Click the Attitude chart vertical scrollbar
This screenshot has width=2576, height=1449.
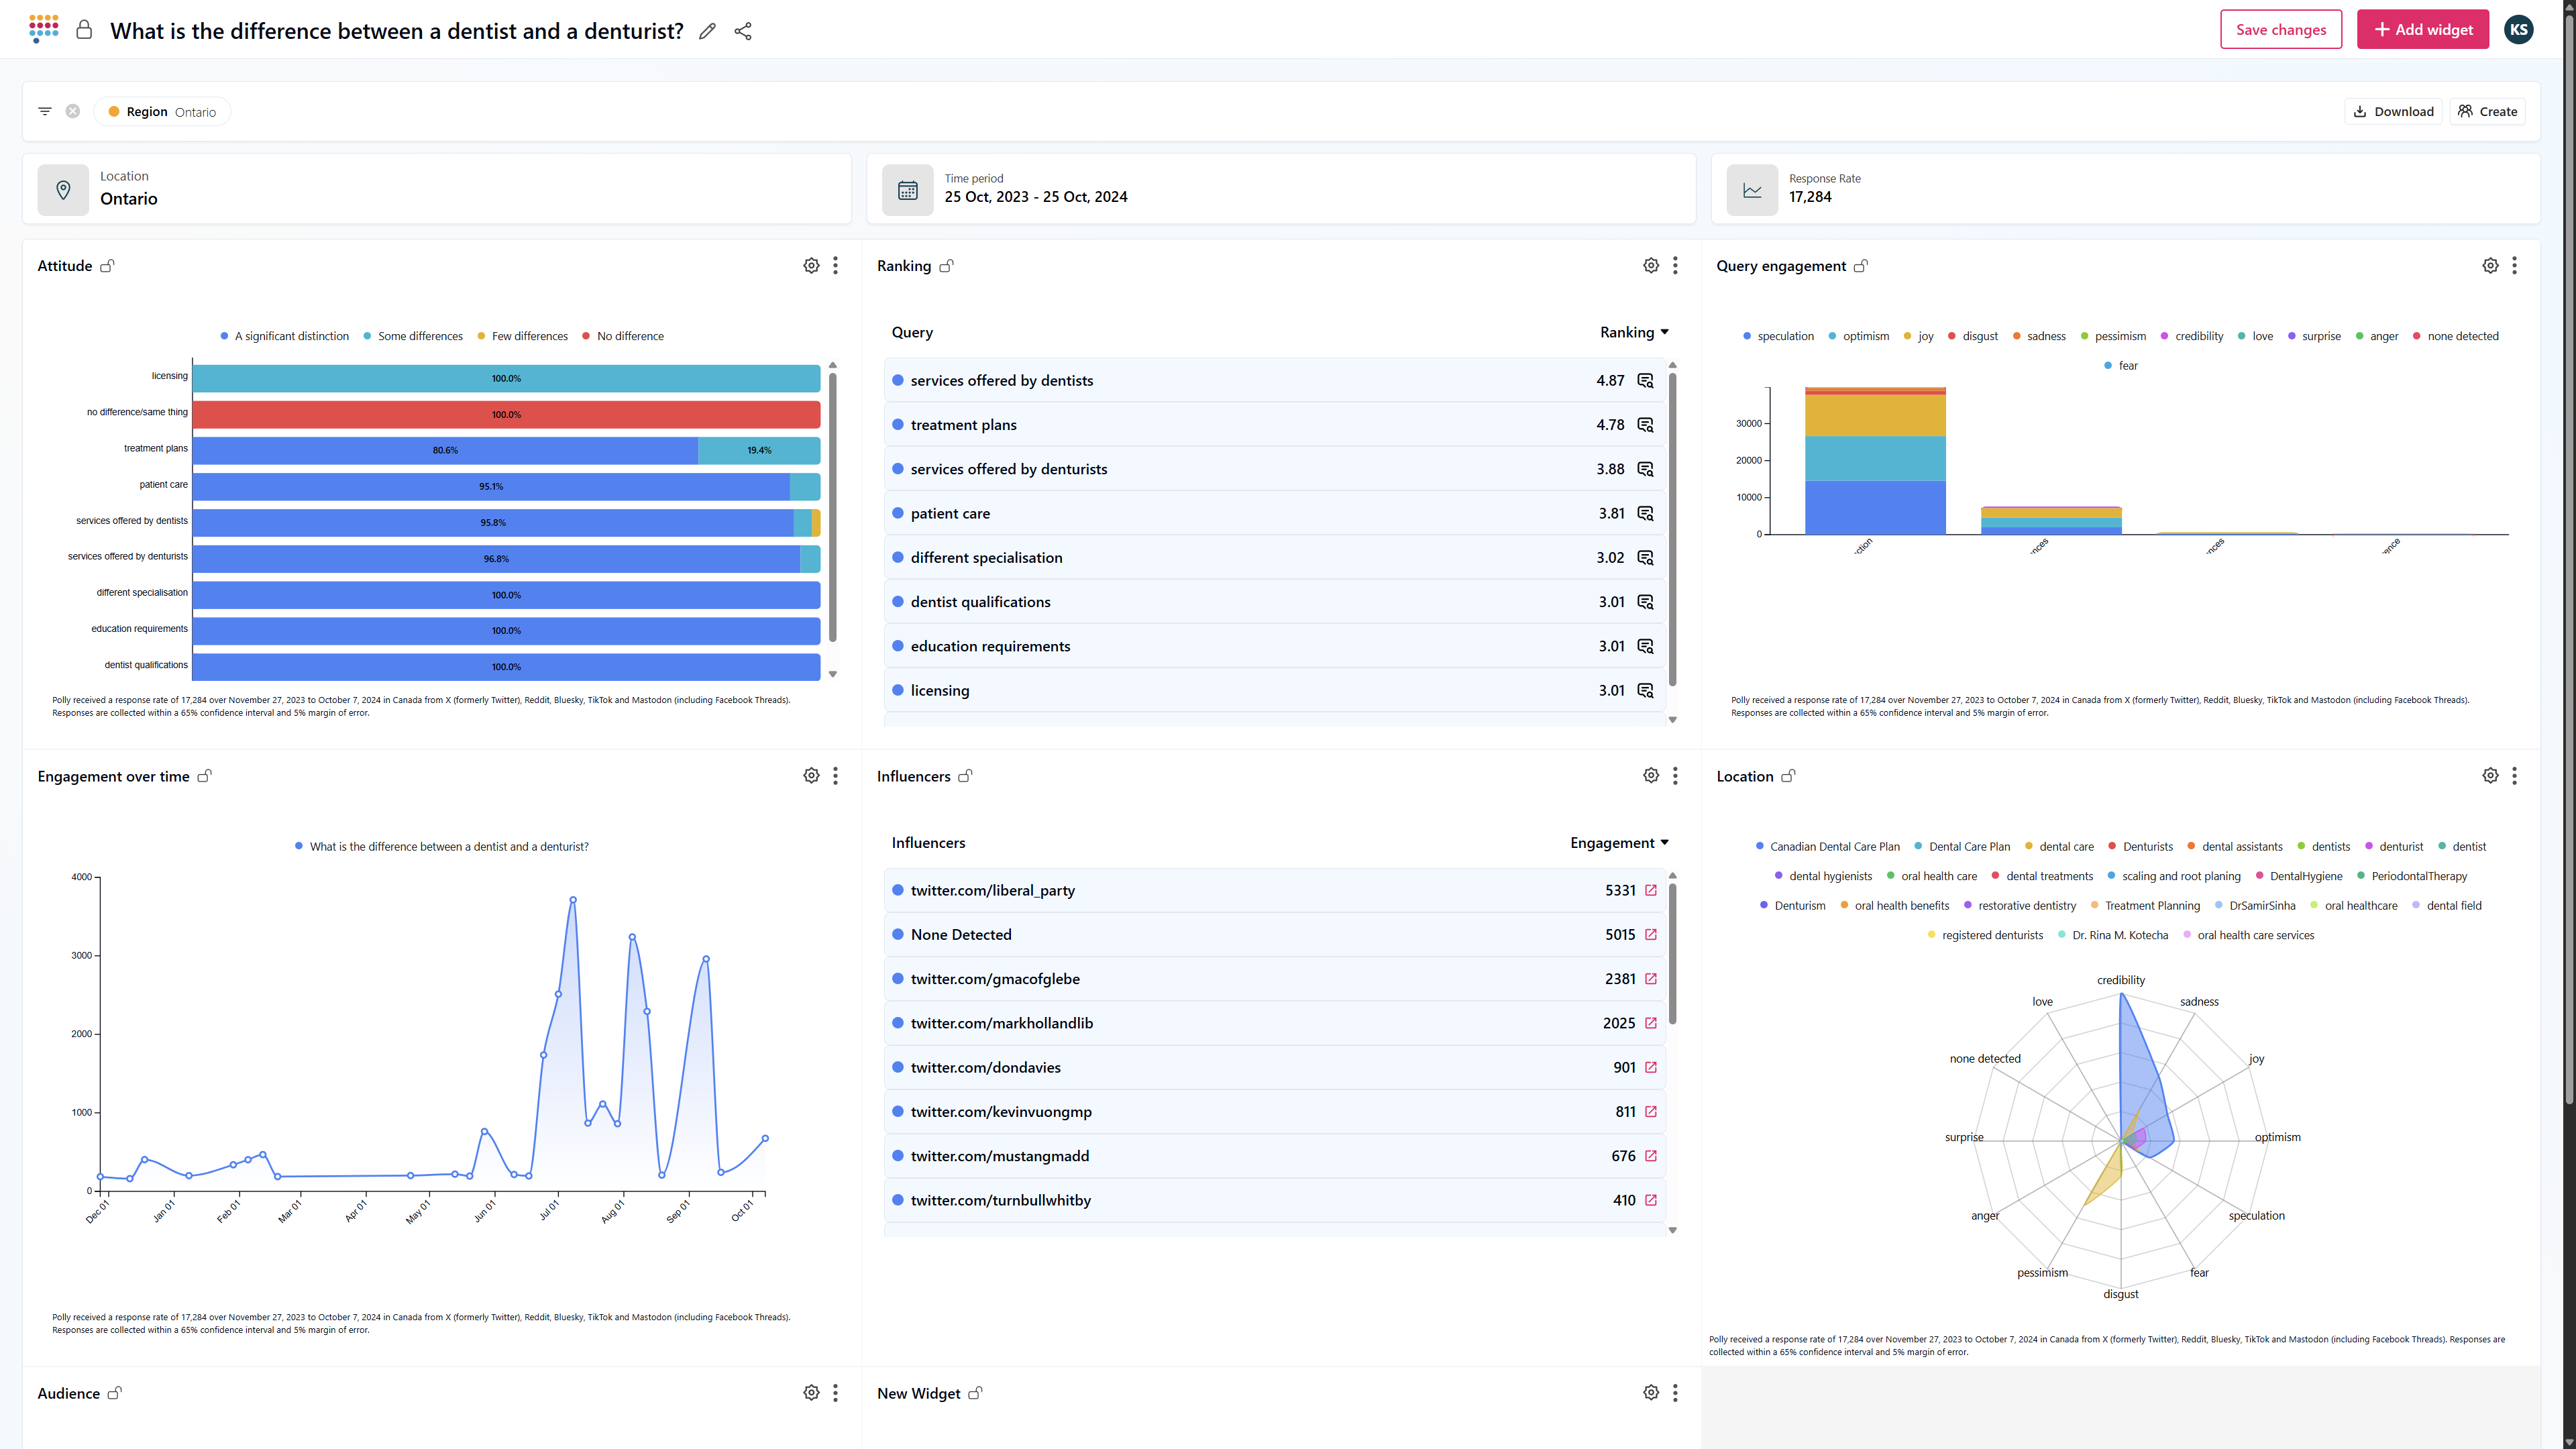[832, 507]
